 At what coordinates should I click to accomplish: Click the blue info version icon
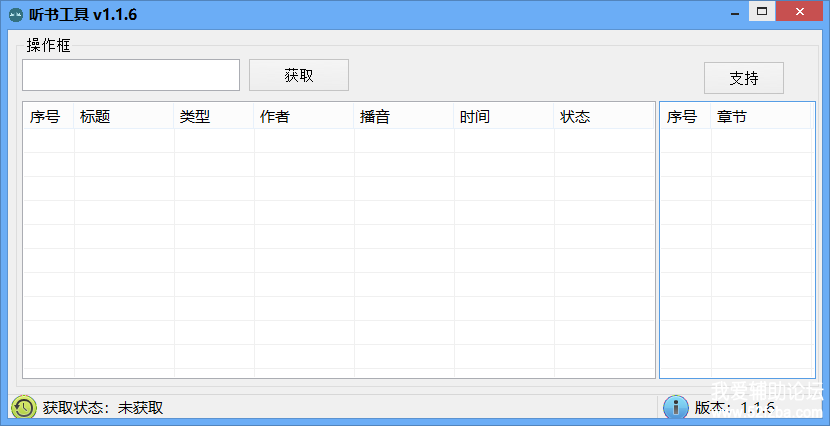tap(675, 407)
